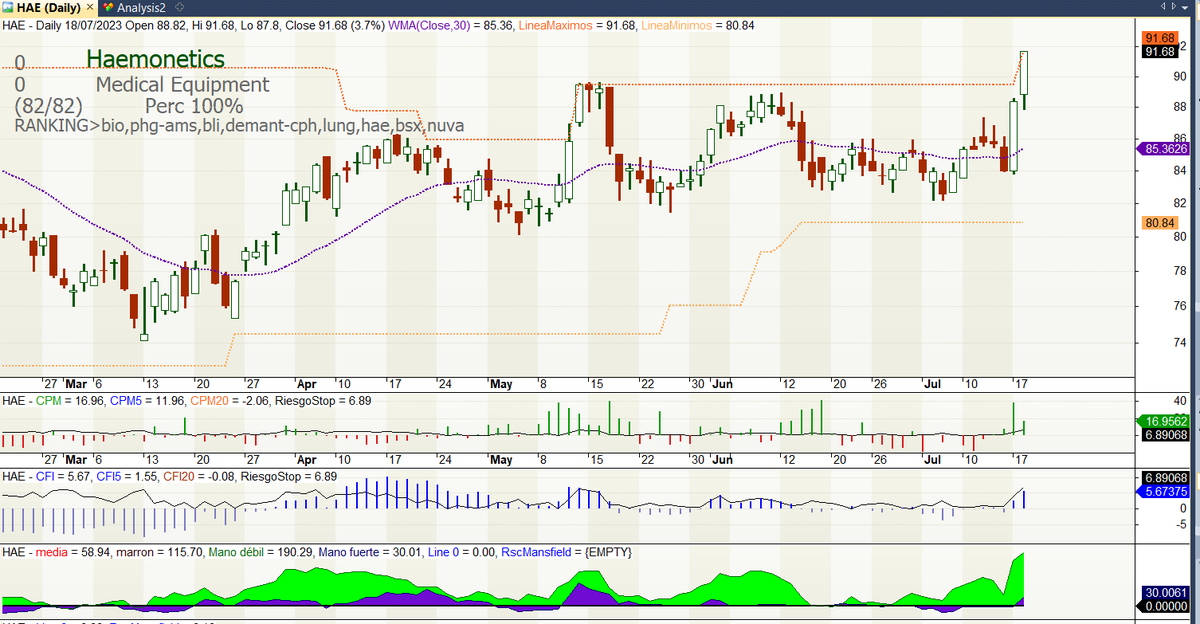Viewport: 1200px width, 624px height.
Task: Click the HAE chart tab icon
Action: click(x=9, y=8)
